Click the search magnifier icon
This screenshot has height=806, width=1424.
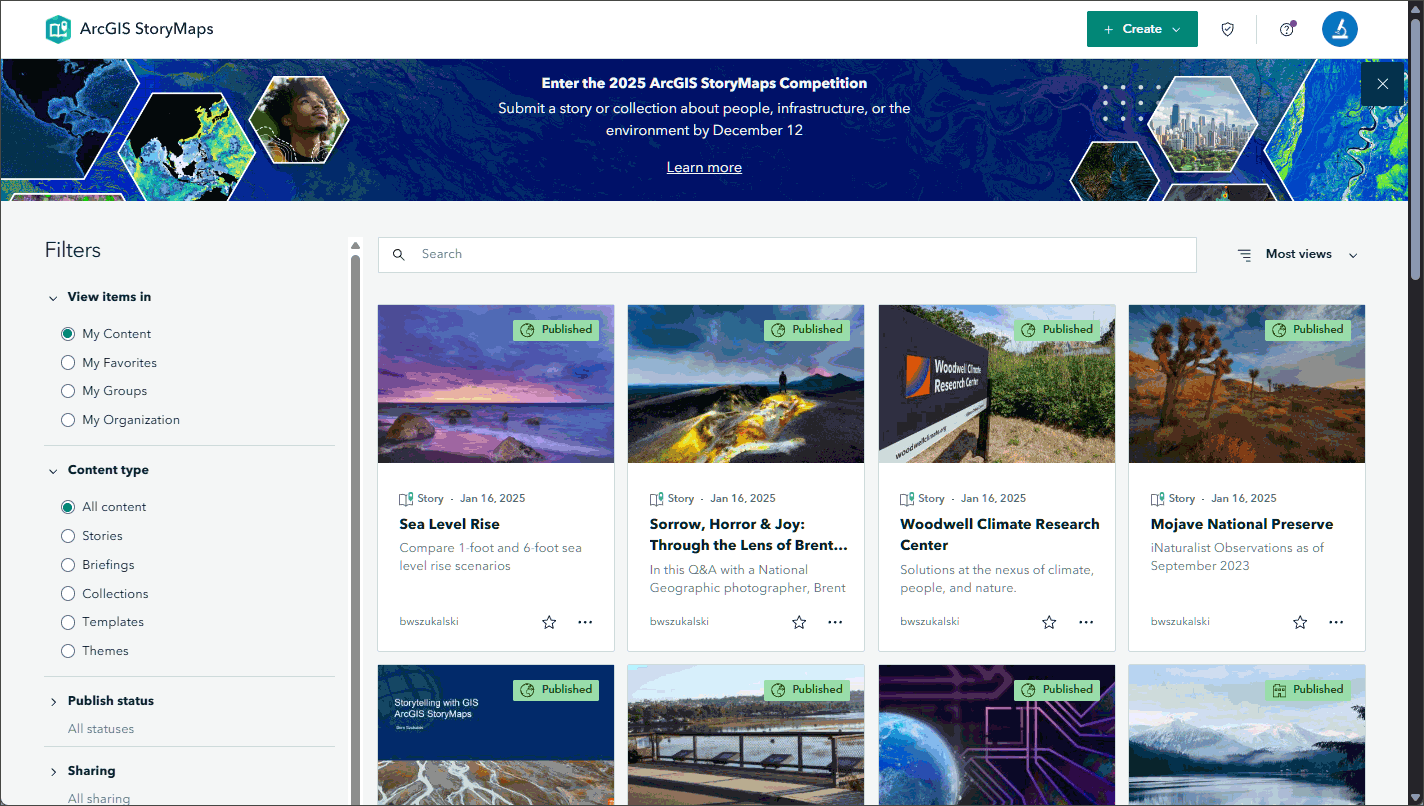[399, 254]
